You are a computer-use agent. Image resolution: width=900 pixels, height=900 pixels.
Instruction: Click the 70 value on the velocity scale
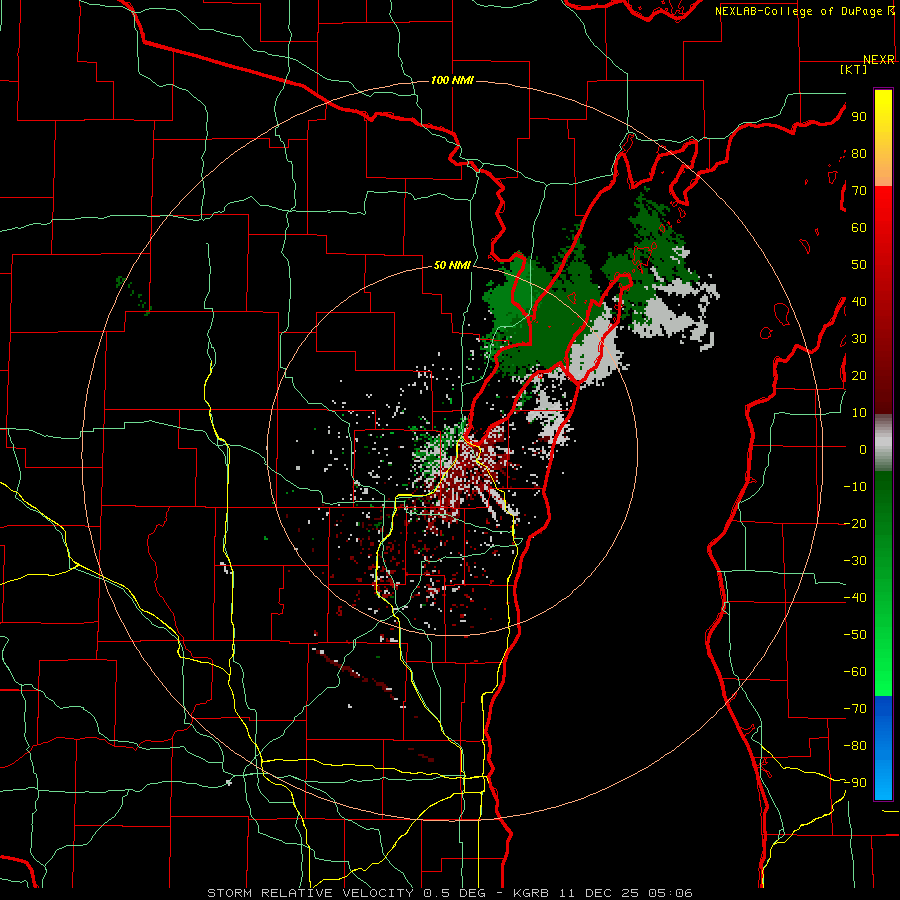coord(859,191)
